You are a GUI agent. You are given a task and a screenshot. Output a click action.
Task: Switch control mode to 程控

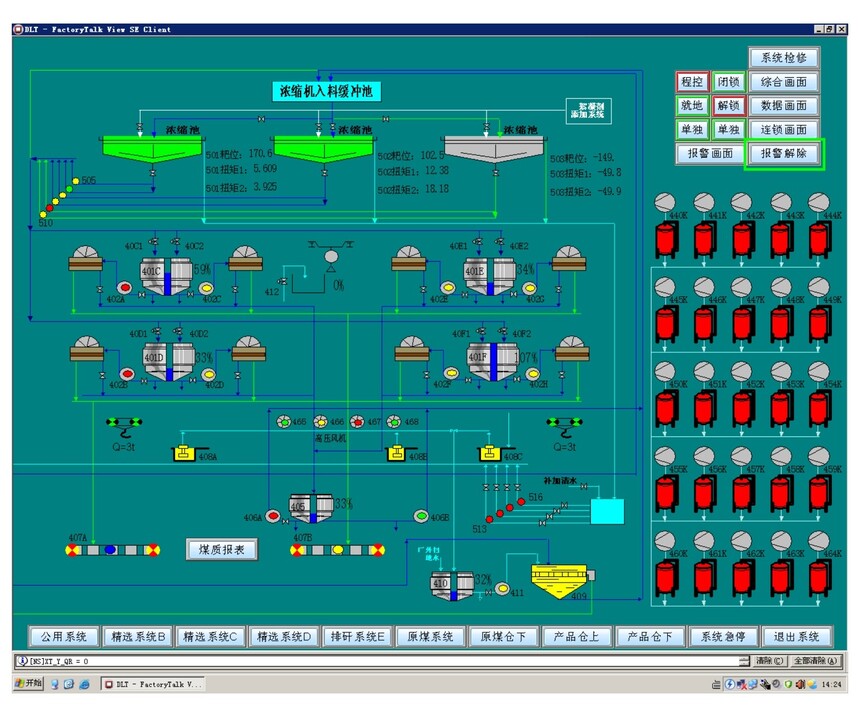click(x=692, y=82)
